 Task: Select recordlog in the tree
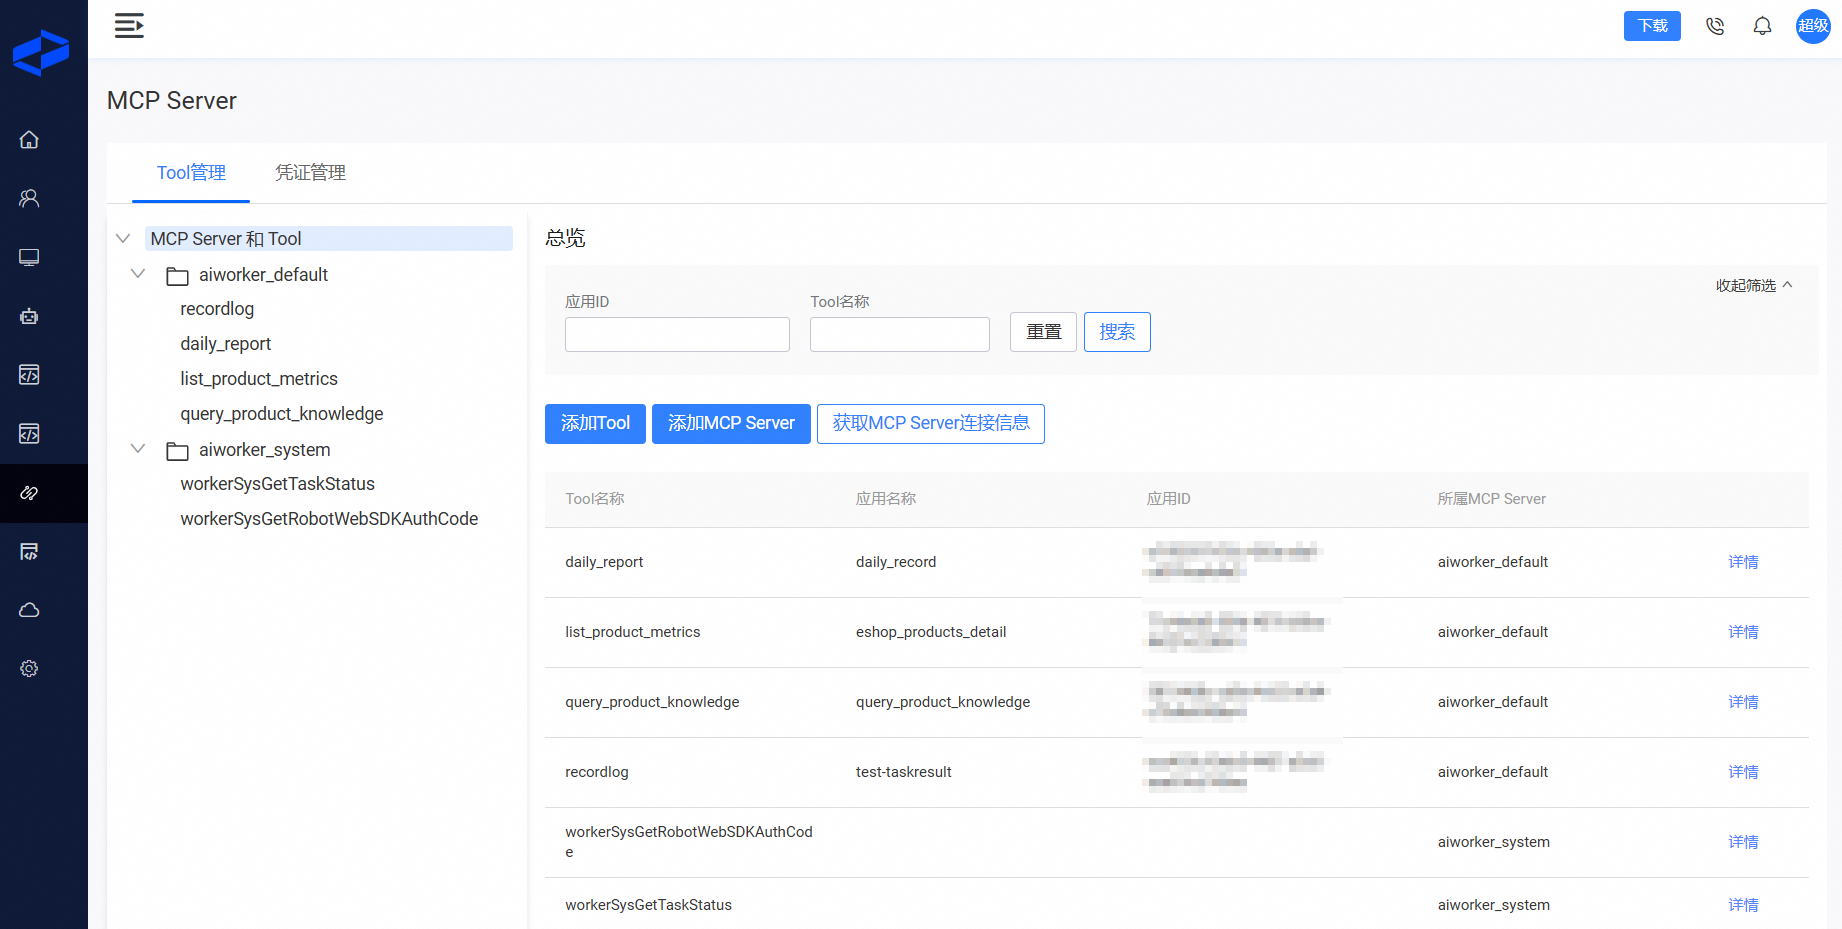point(217,309)
